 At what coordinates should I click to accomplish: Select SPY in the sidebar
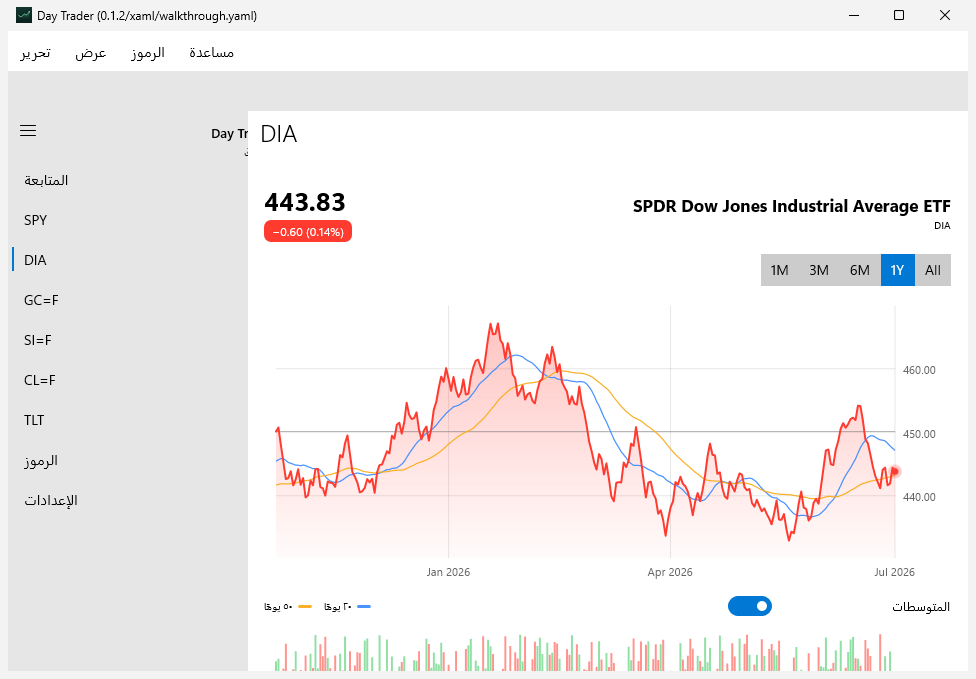(128, 220)
